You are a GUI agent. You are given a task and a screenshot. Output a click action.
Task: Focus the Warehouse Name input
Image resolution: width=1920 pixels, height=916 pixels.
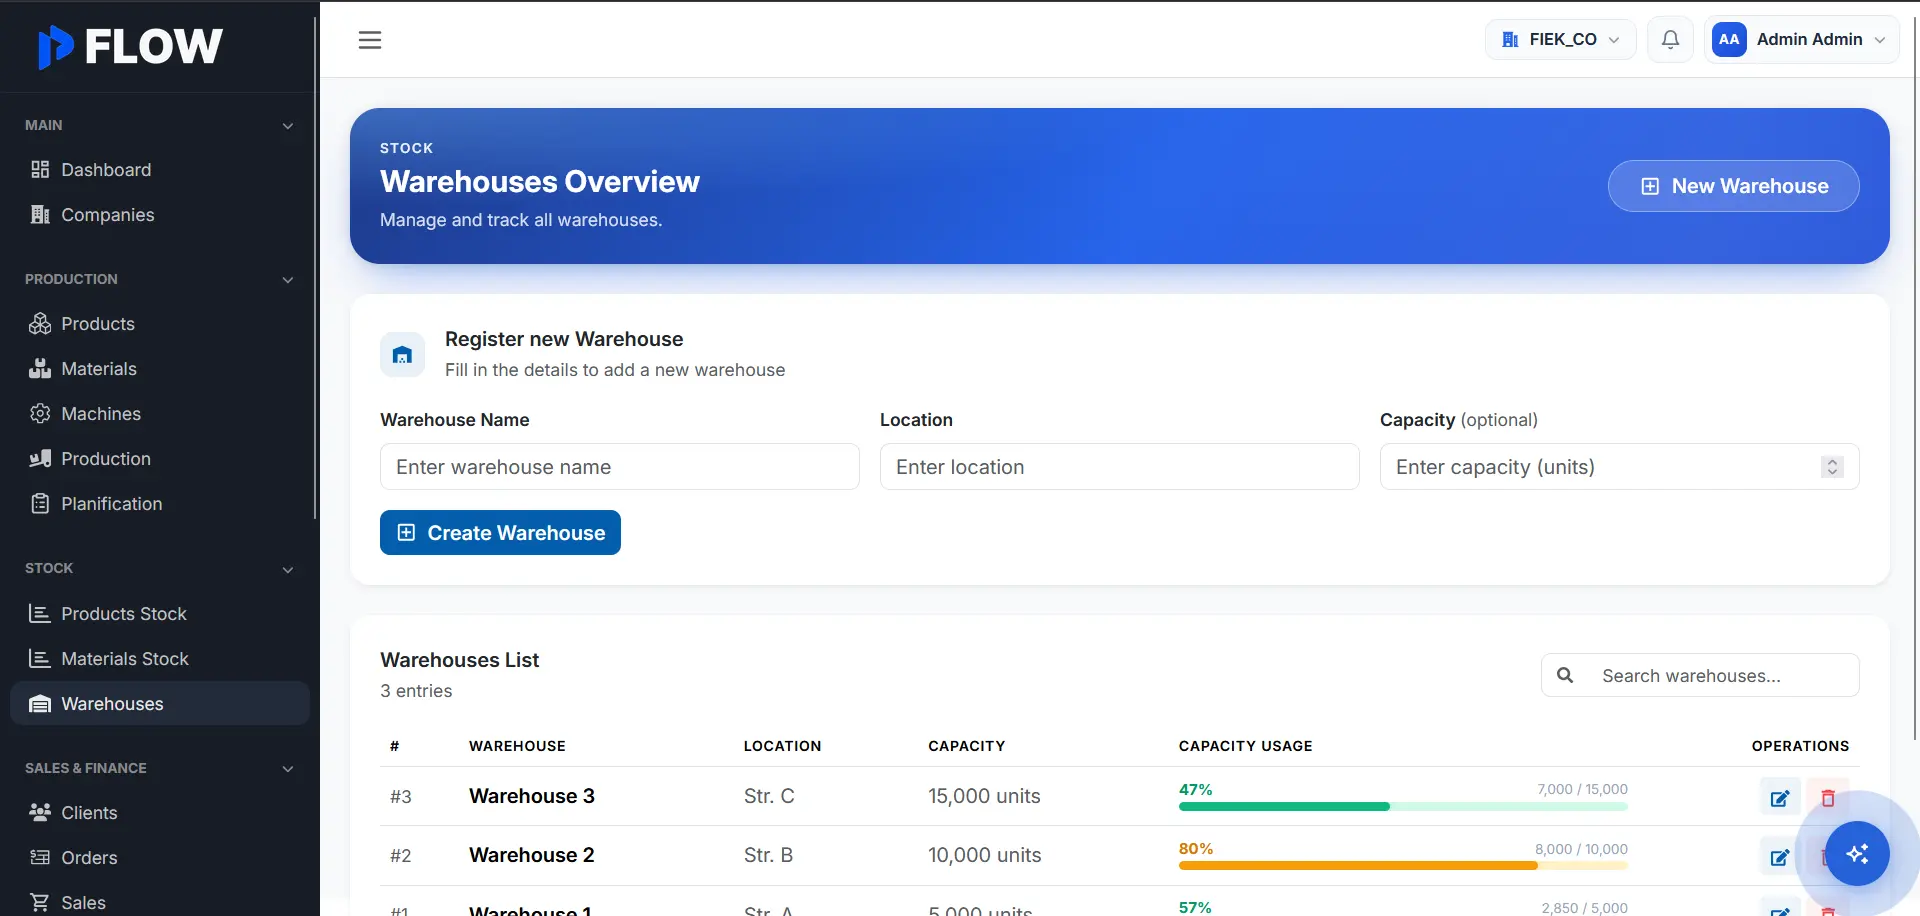tap(620, 467)
